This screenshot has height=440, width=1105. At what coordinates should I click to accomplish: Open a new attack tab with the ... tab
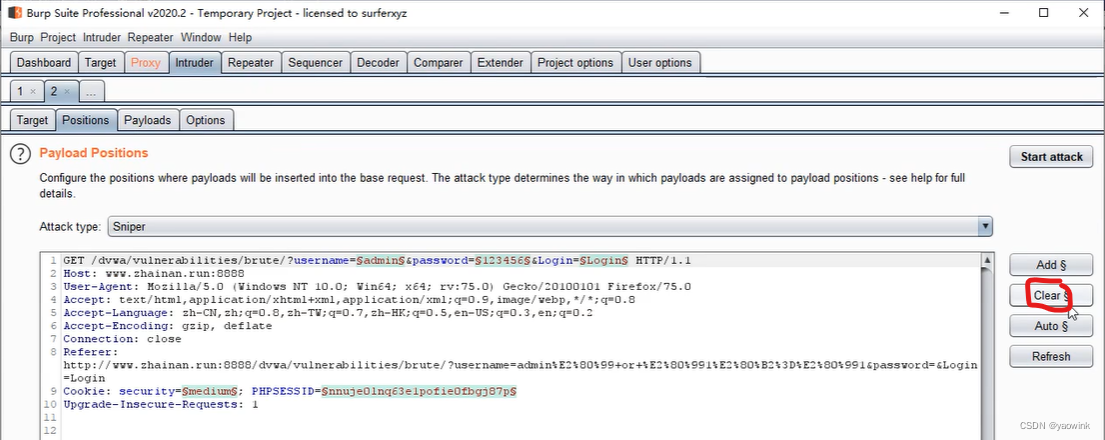[x=92, y=92]
